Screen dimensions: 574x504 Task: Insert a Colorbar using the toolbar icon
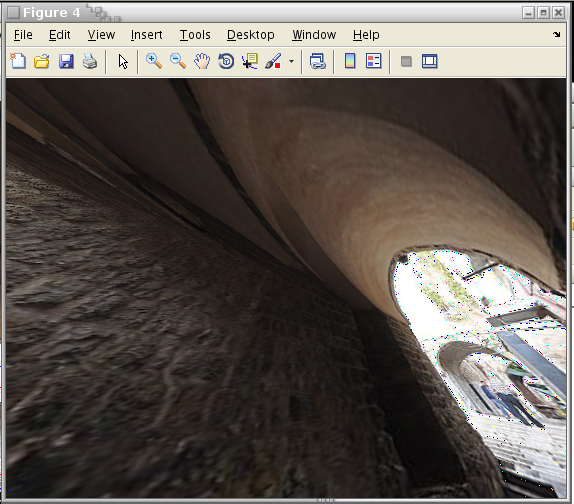point(350,61)
